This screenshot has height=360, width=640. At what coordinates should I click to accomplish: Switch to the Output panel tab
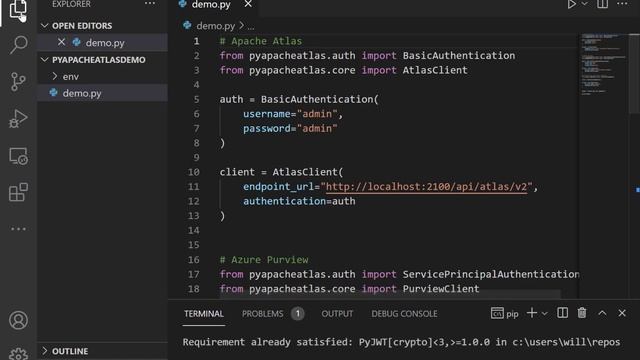coord(337,313)
